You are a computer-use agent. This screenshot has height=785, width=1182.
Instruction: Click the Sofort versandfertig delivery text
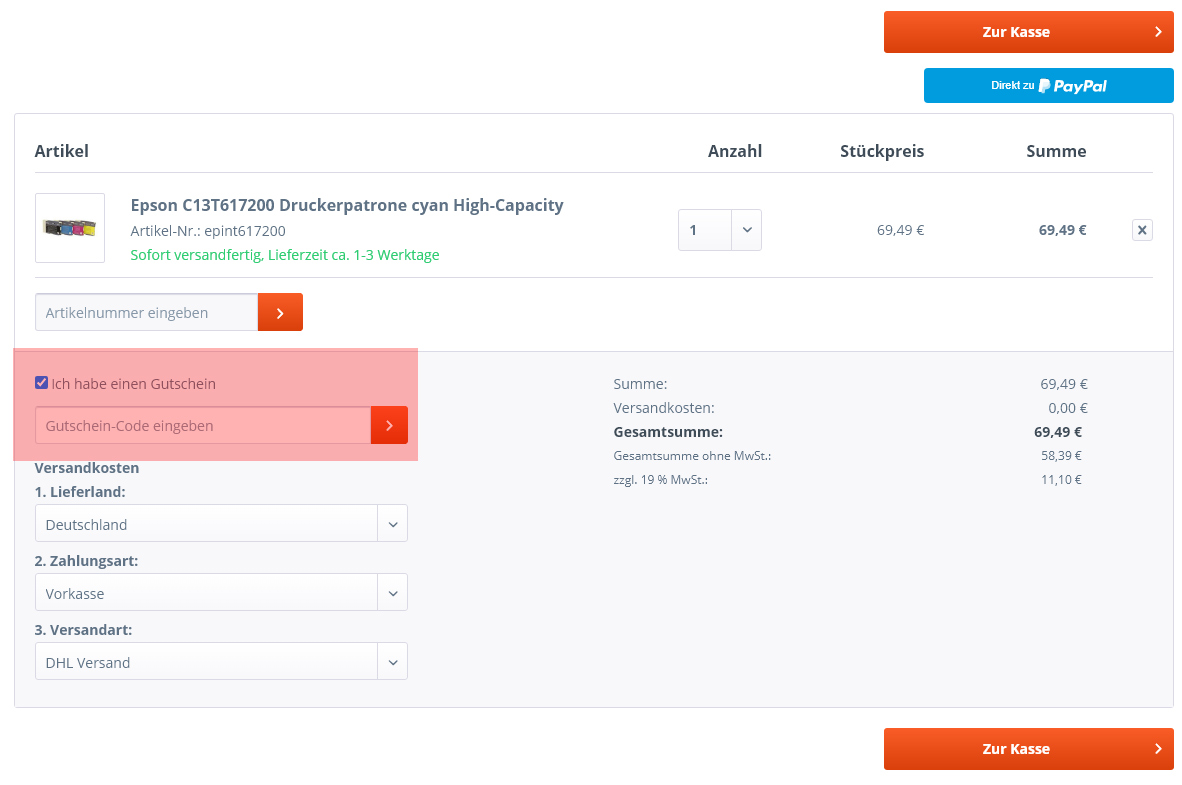tap(285, 255)
